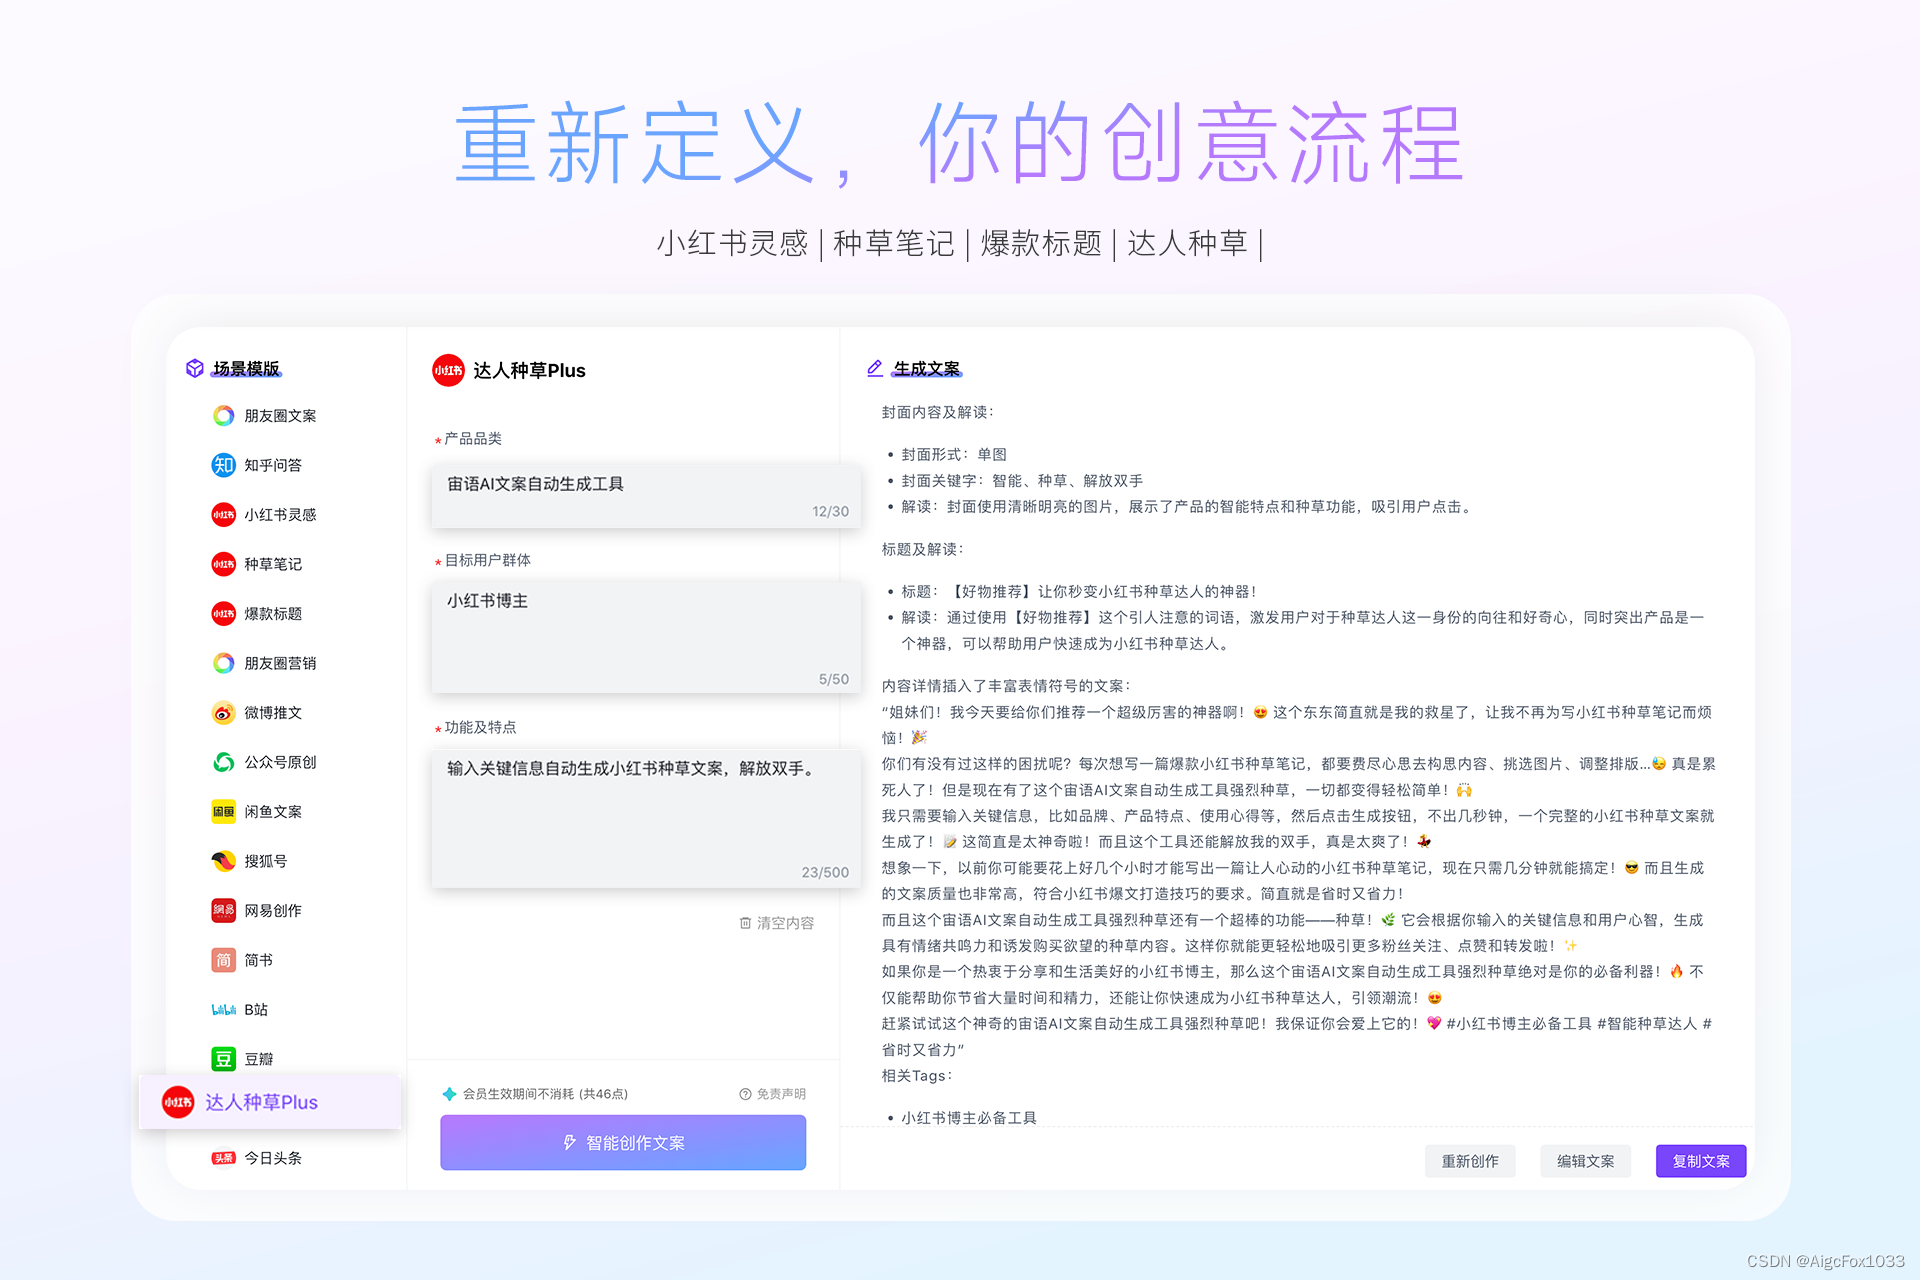This screenshot has width=1920, height=1280.
Task: Click the 闲鱼文案 Xianyu icon
Action: (x=223, y=812)
